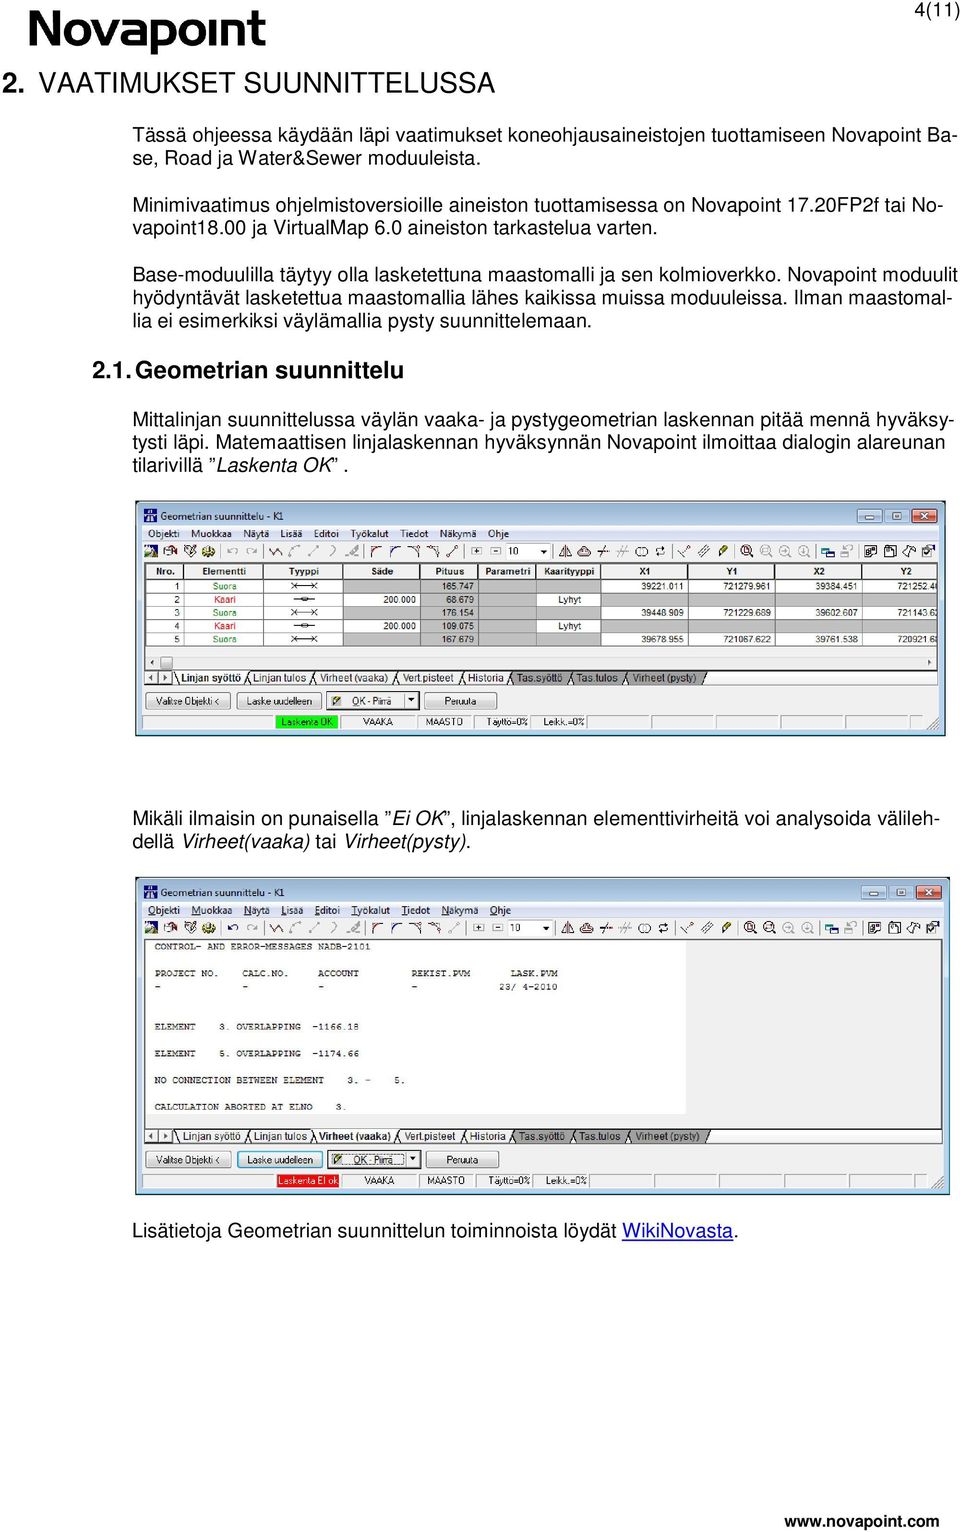The image size is (960, 1532).
Task: Click the oval shape icon in the error-messages dialog toolbar
Action: click(x=644, y=928)
